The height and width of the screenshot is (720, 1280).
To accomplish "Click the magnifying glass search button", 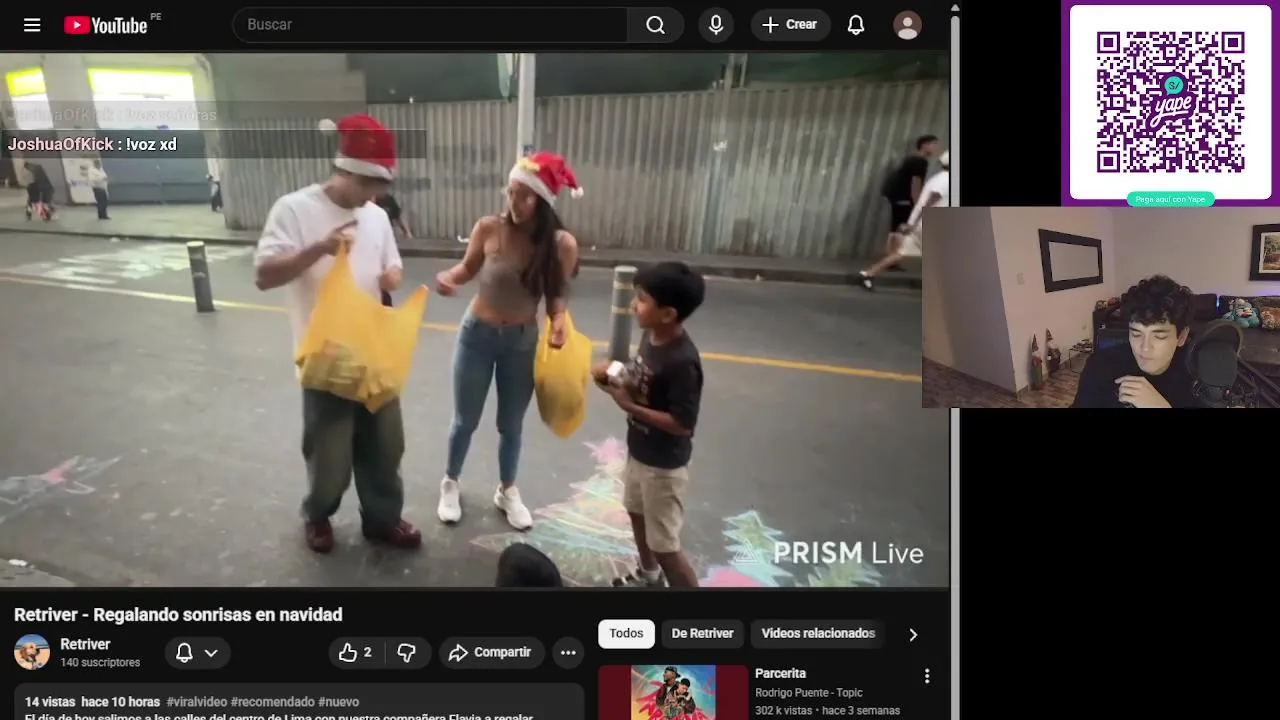I will point(656,25).
